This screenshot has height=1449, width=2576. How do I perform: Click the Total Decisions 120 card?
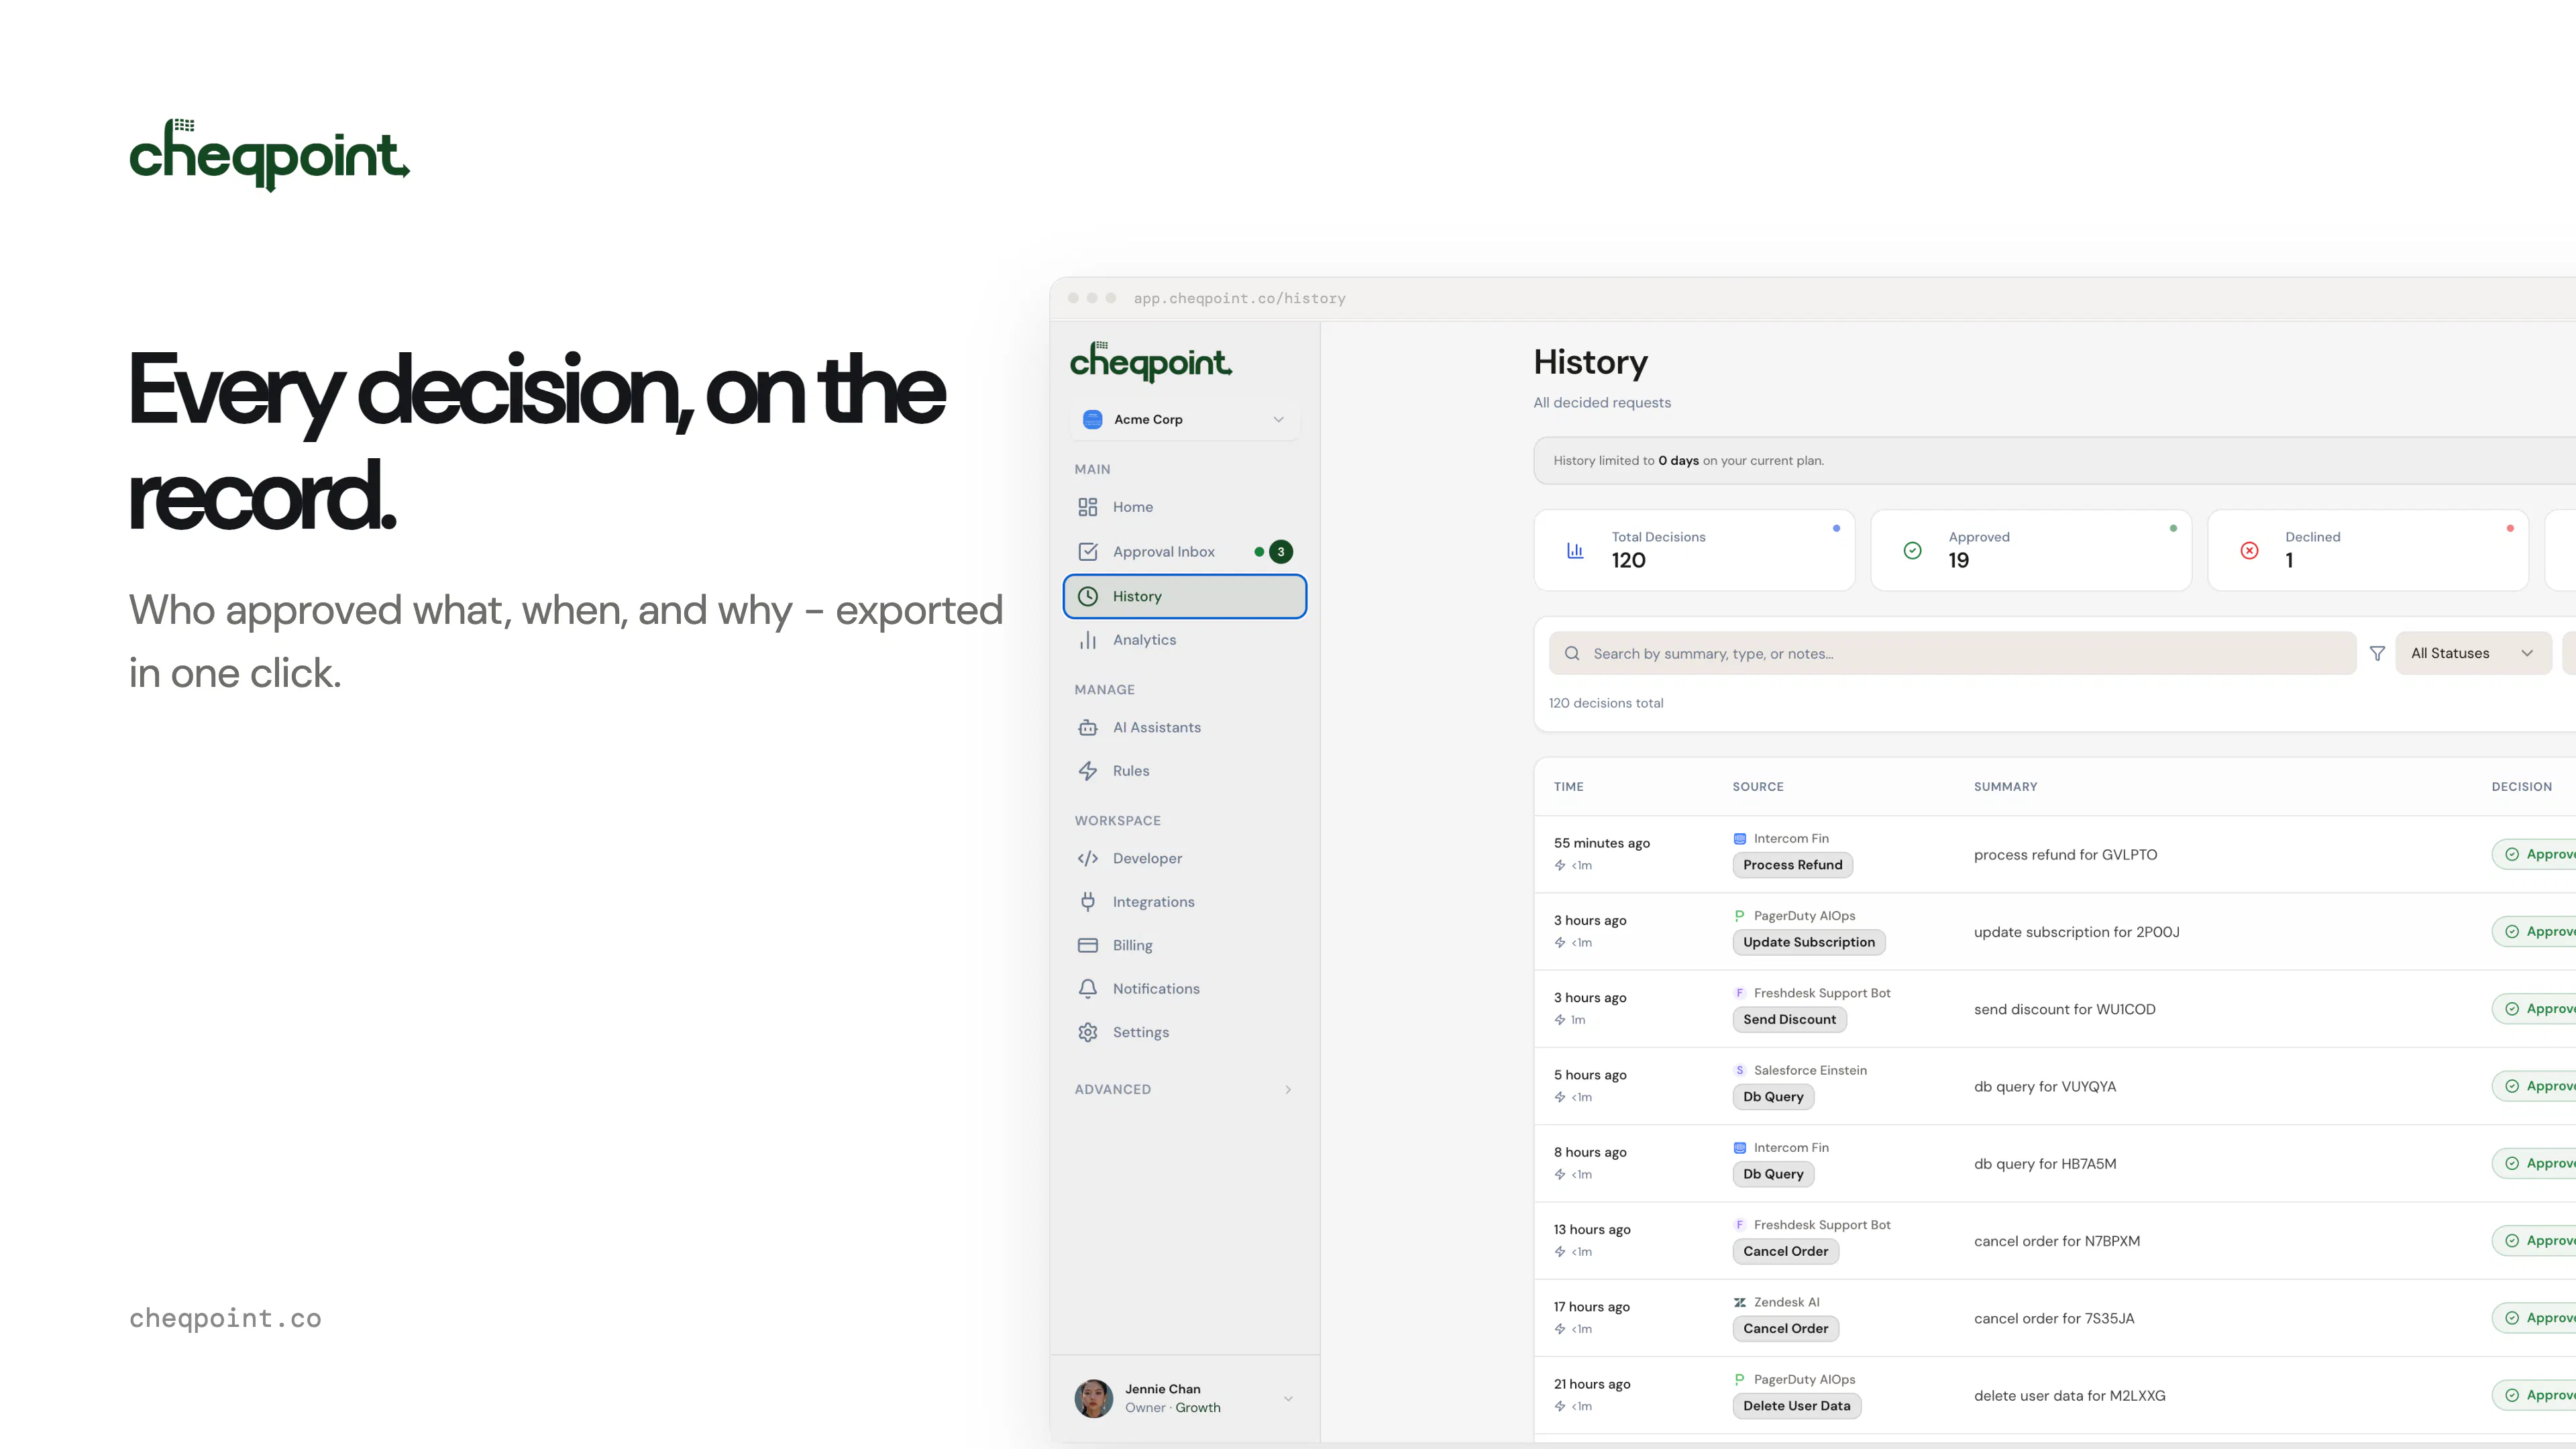point(1694,550)
